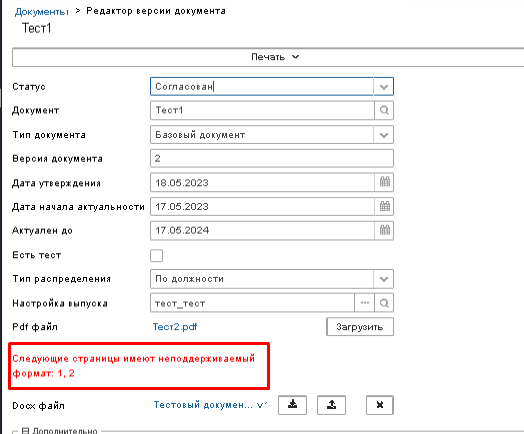
Task: Click the Версия документа input field
Action: pyautogui.click(x=272, y=158)
